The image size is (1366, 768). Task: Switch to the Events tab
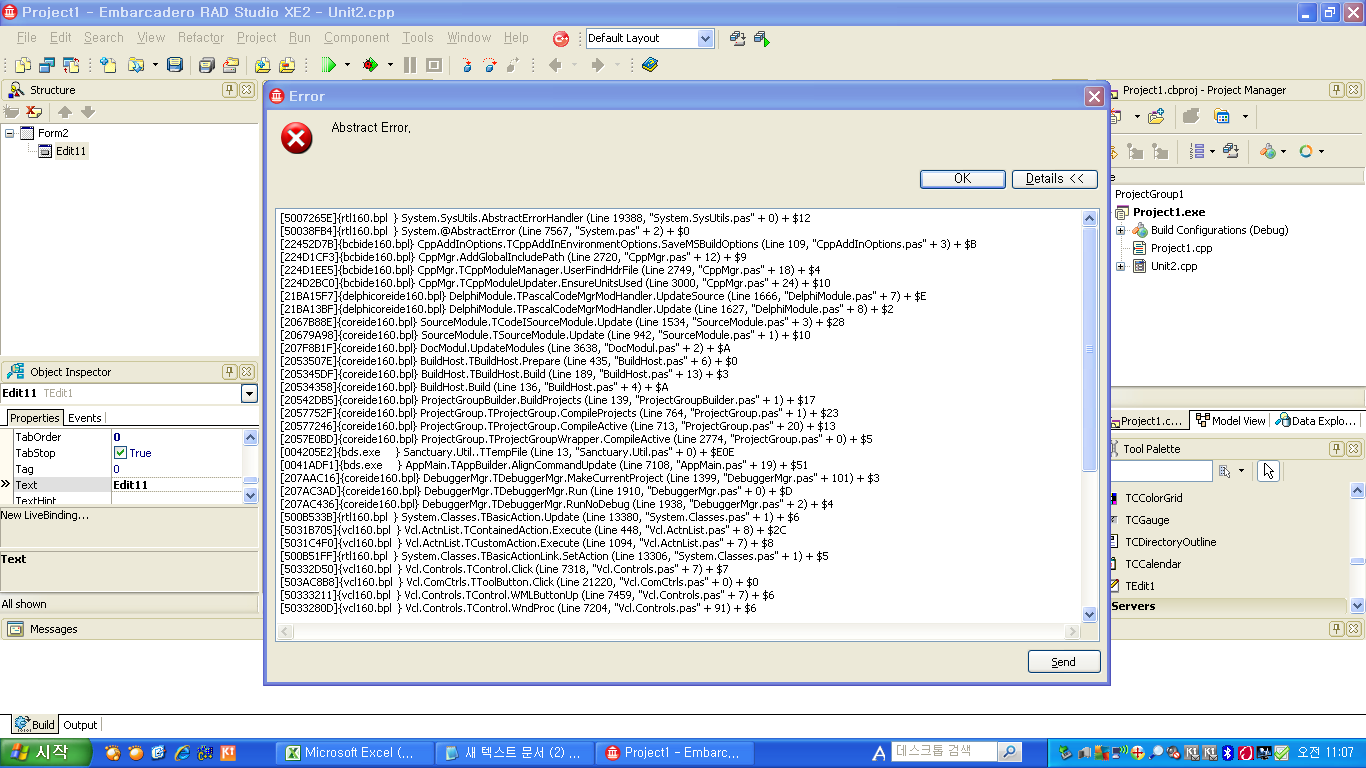[x=84, y=418]
